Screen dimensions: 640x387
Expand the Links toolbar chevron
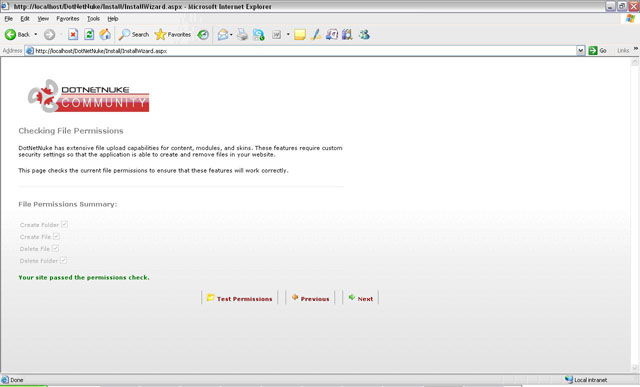636,49
